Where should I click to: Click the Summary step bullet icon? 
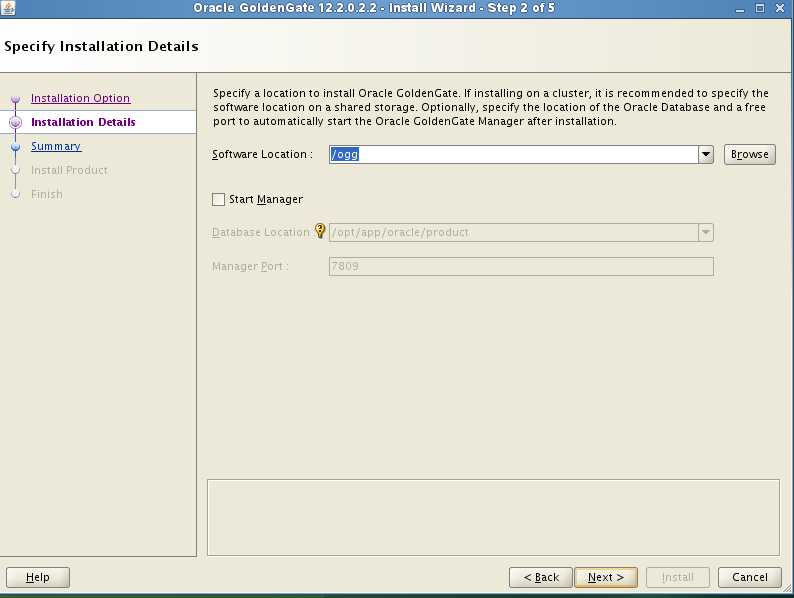[16, 146]
